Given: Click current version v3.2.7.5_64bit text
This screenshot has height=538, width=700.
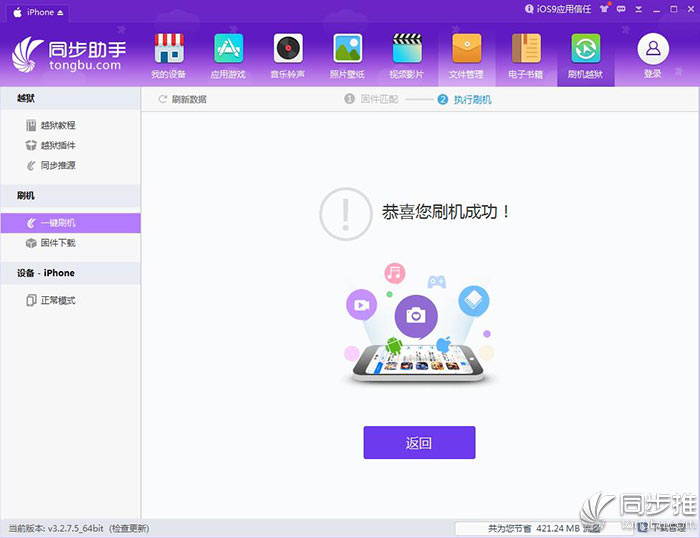Looking at the screenshot, I should (x=56, y=529).
